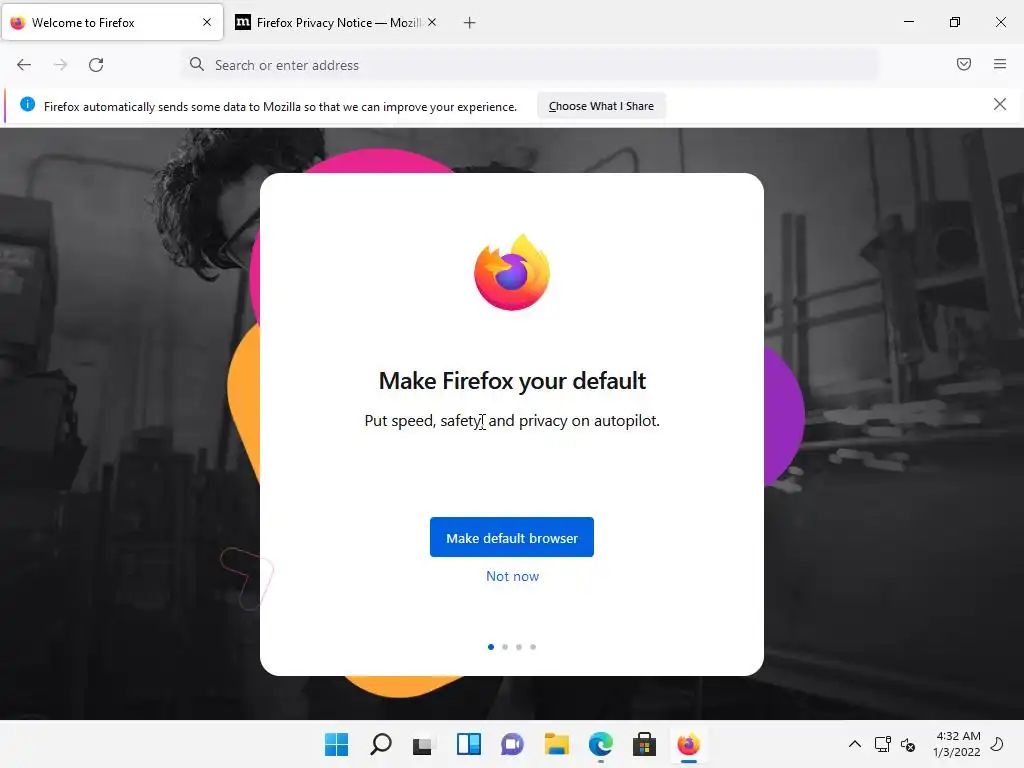The width and height of the screenshot is (1024, 768).
Task: Focus the Search or enter address field
Action: pyautogui.click(x=529, y=65)
